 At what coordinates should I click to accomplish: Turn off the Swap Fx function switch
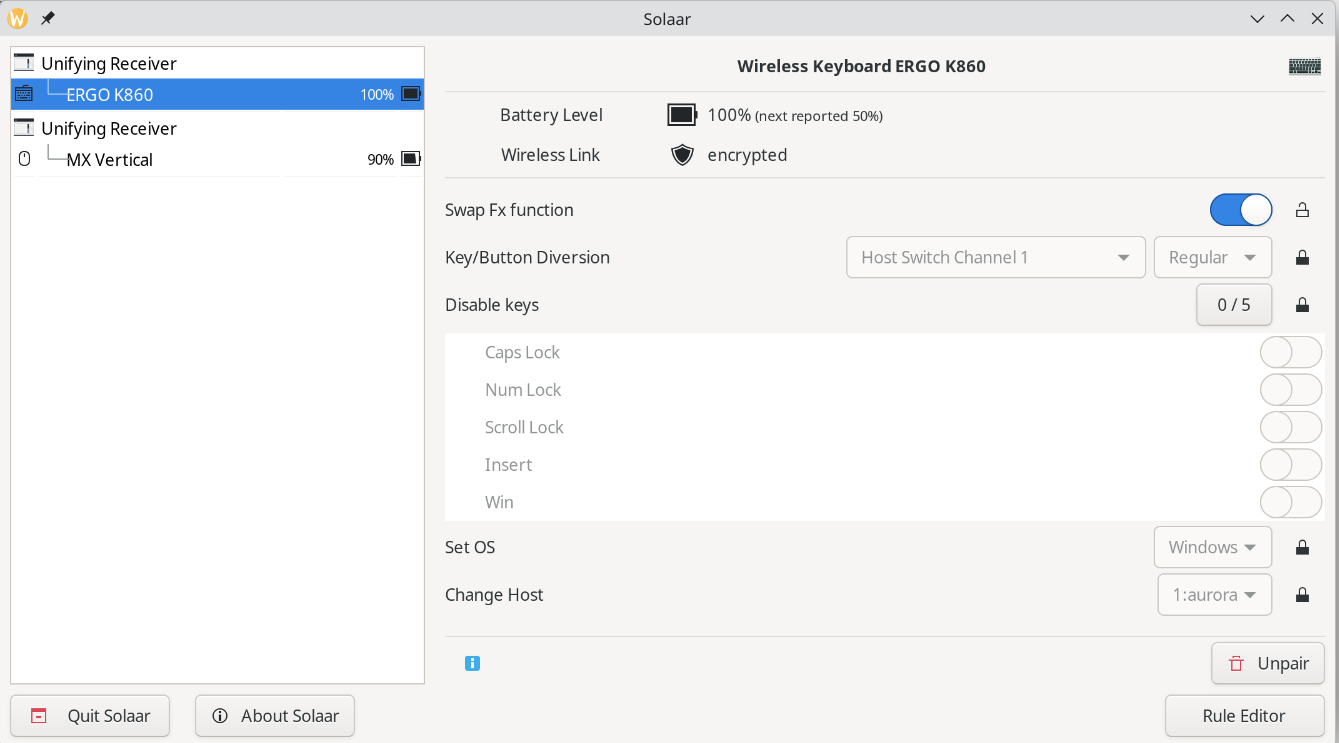tap(1241, 210)
